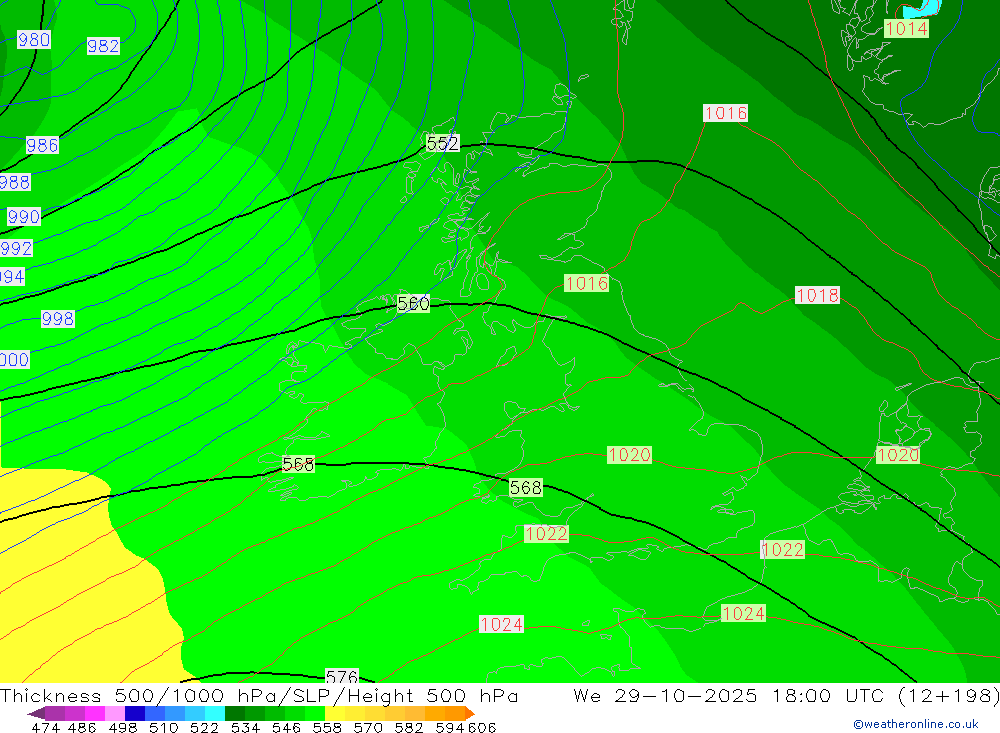This screenshot has width=1000, height=733.
Task: Click the 988 isobar label
Action: click(x=15, y=182)
